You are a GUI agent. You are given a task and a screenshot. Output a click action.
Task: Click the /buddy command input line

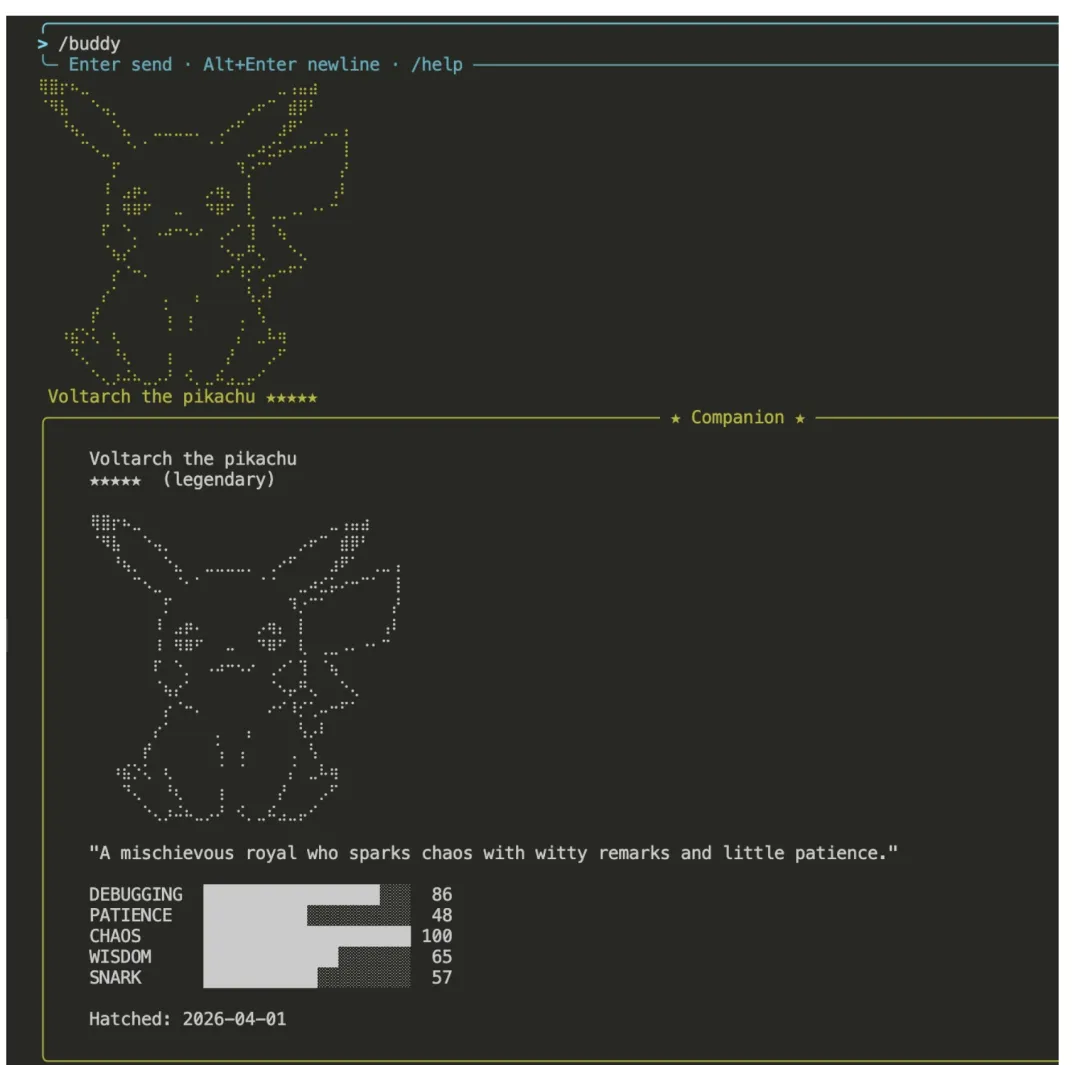(90, 44)
